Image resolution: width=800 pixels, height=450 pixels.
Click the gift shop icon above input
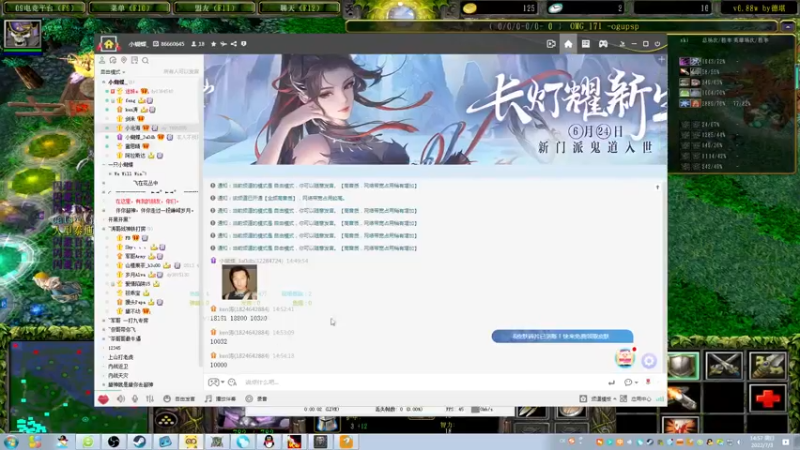[x=624, y=358]
